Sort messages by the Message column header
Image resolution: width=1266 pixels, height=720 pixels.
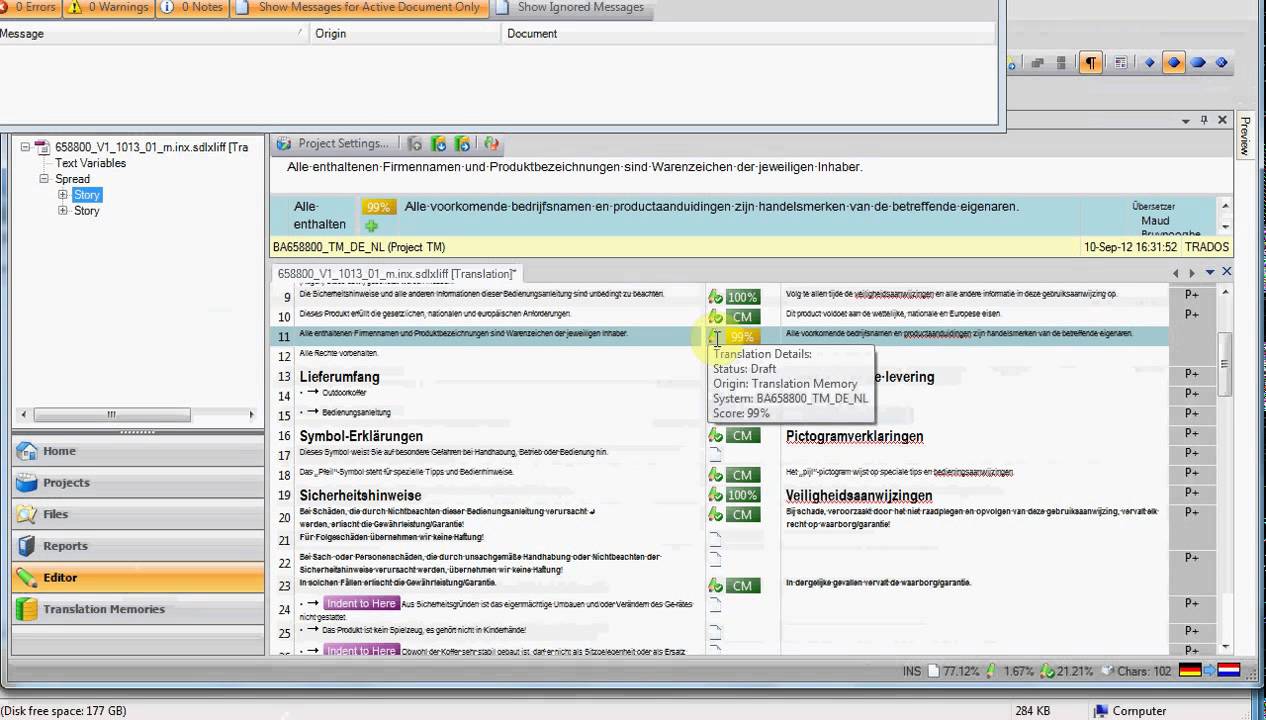pos(154,33)
